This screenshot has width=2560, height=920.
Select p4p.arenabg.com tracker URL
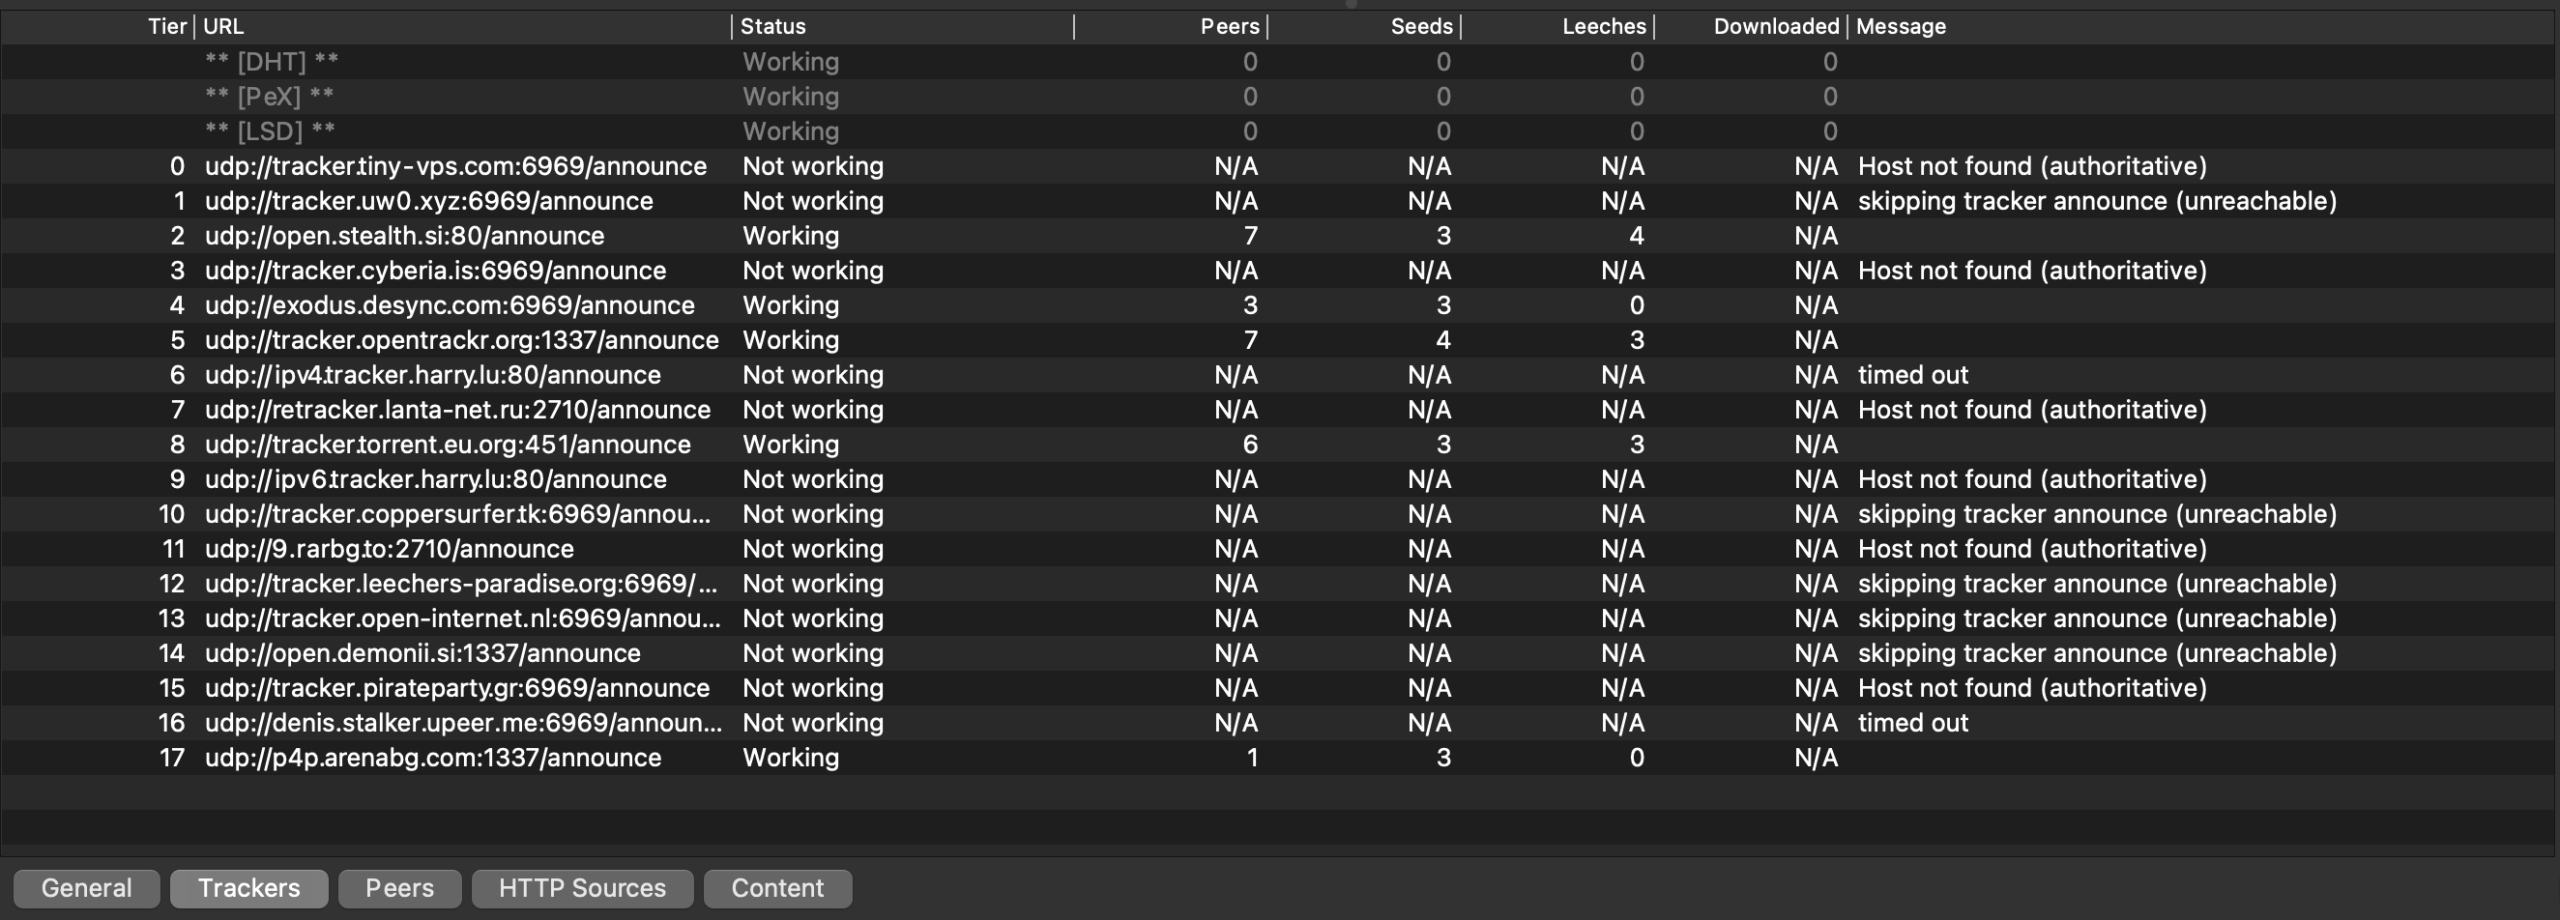[x=433, y=758]
